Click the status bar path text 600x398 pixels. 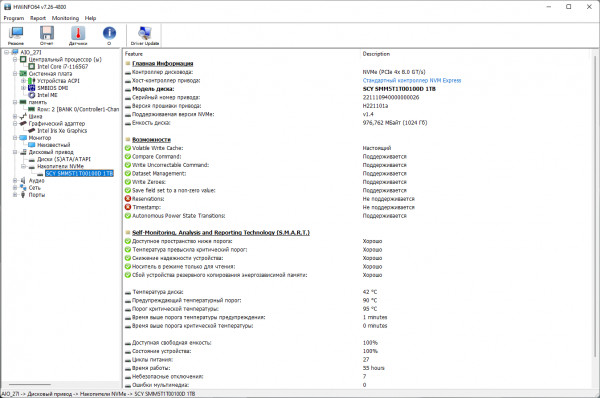[98, 394]
